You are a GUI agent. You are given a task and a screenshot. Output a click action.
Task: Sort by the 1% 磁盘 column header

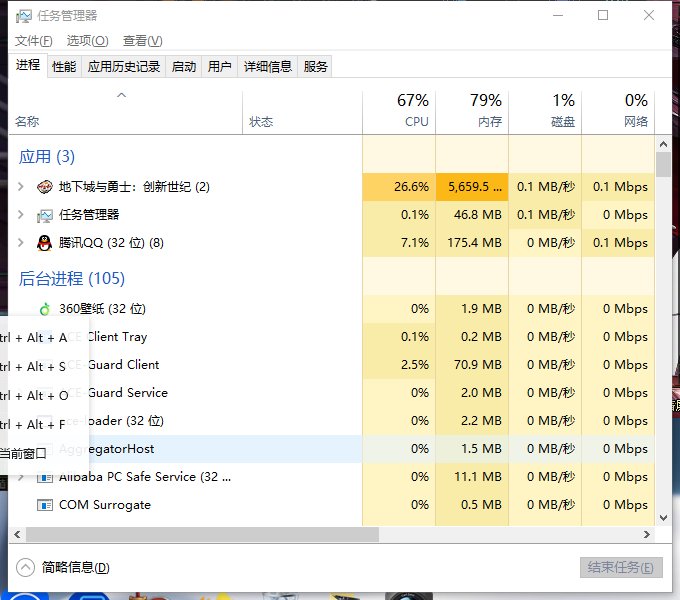(x=545, y=112)
